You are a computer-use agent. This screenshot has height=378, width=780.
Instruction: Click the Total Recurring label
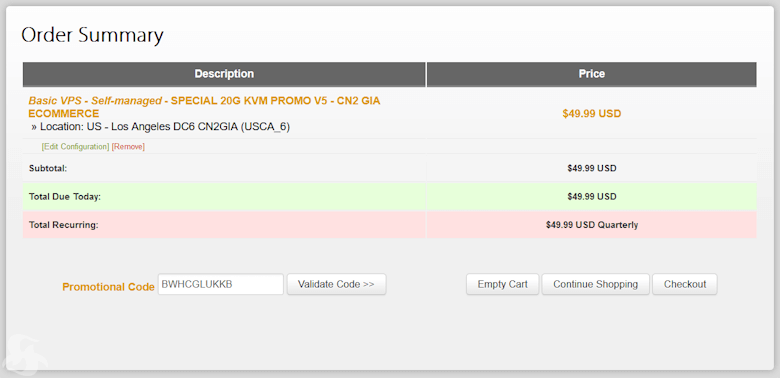(x=64, y=225)
